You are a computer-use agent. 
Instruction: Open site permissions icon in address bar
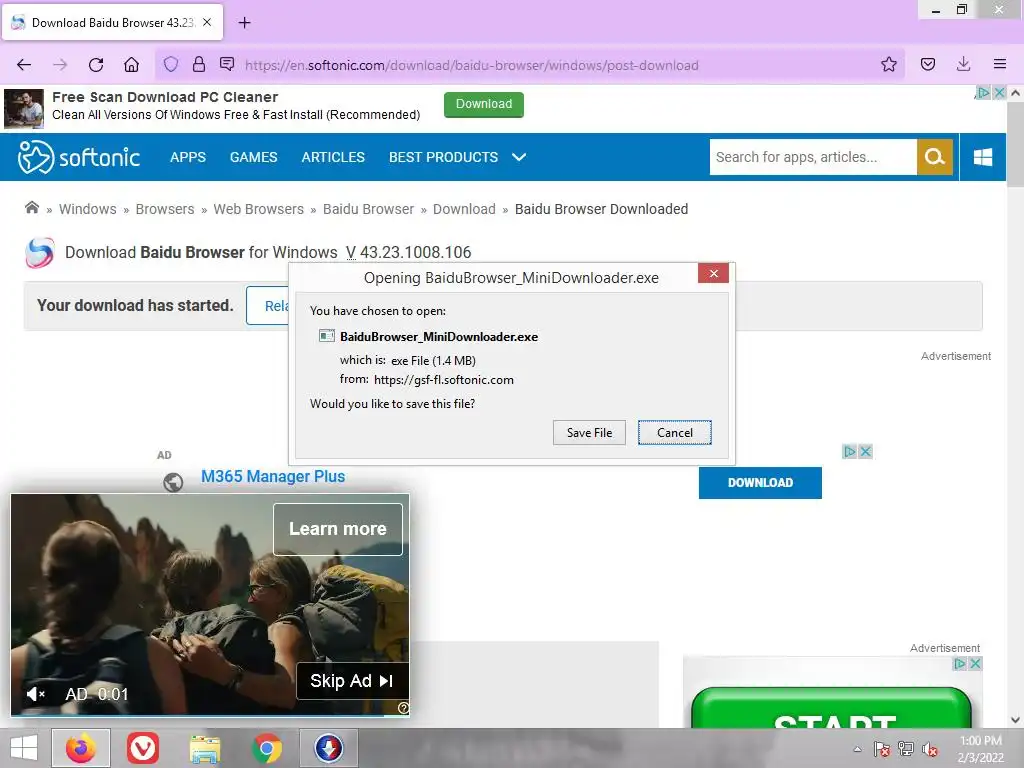[x=227, y=64]
